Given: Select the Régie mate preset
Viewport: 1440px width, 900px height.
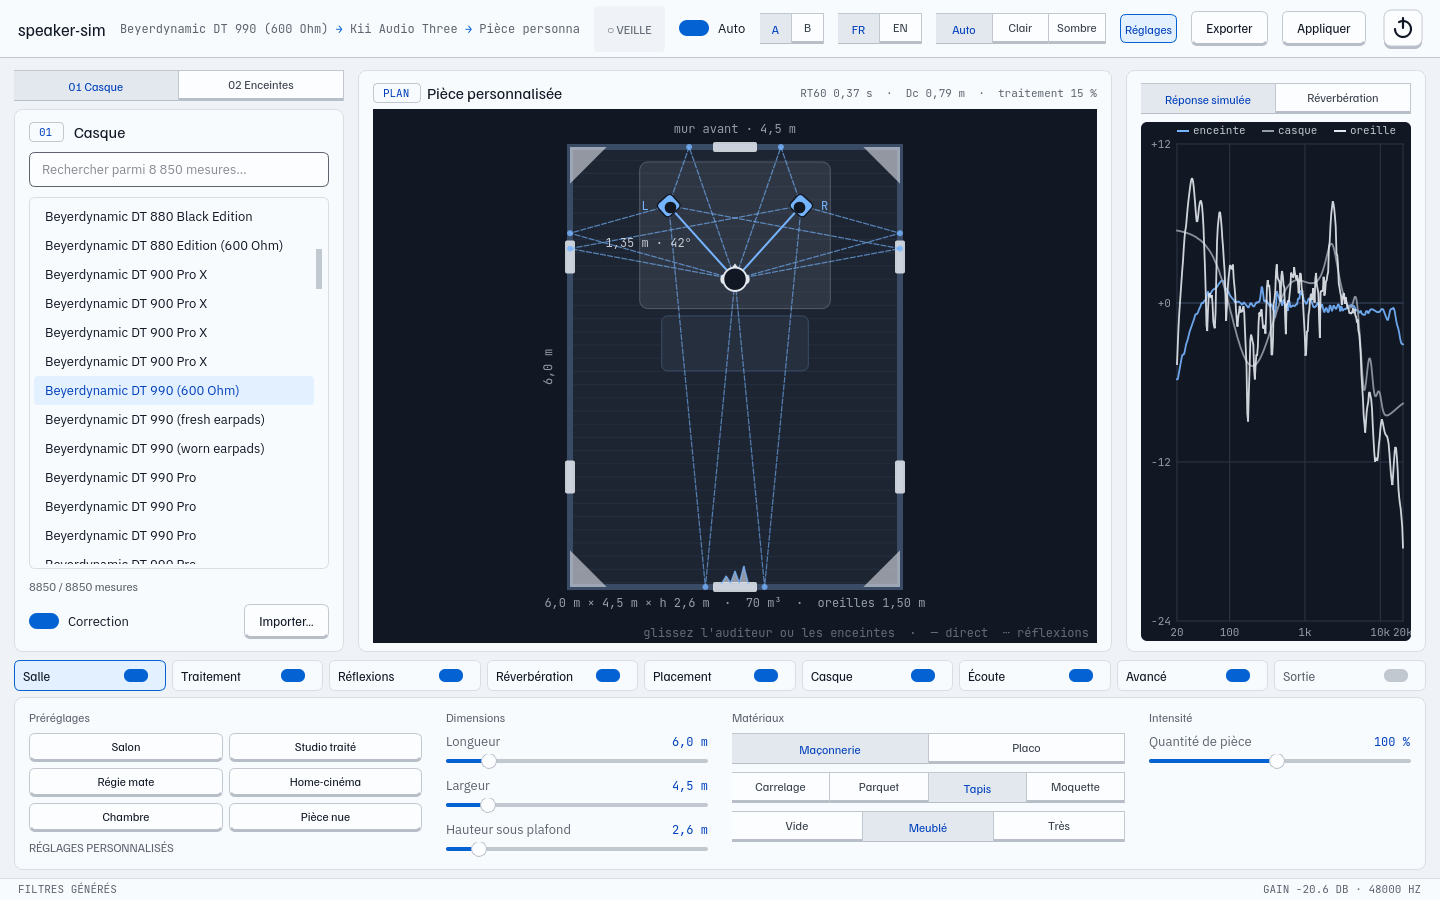Looking at the screenshot, I should click(x=126, y=782).
